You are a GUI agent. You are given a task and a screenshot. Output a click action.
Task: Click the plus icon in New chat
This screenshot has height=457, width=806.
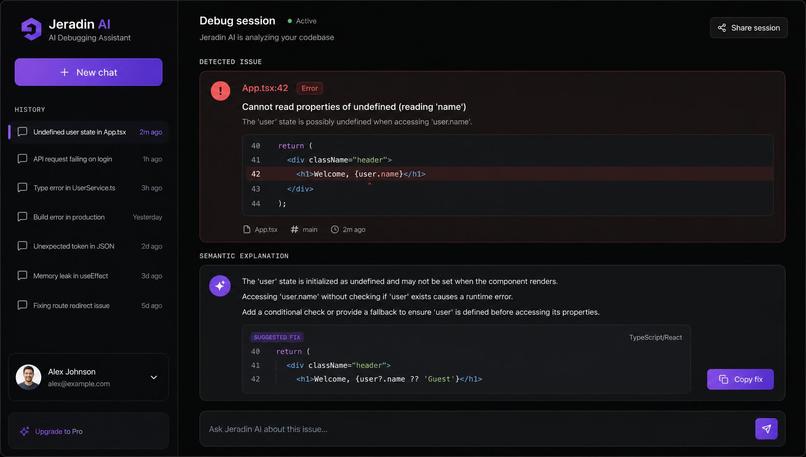pyautogui.click(x=64, y=72)
